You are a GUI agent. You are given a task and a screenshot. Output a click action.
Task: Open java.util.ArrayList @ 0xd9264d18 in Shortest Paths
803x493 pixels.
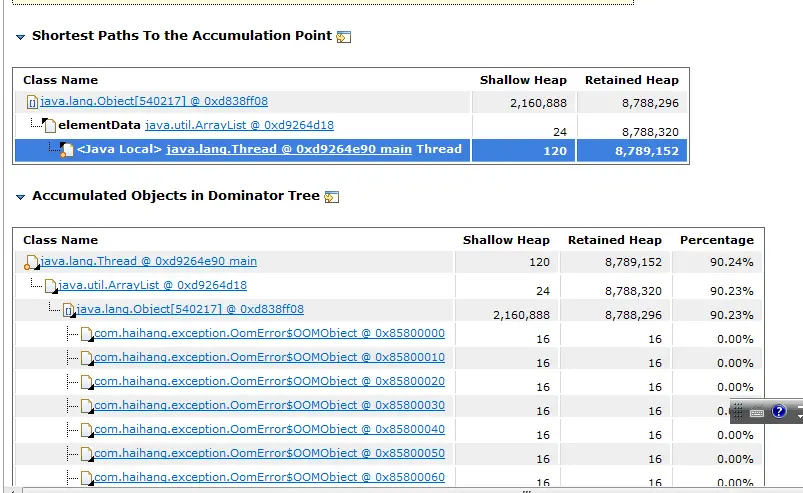click(x=239, y=125)
